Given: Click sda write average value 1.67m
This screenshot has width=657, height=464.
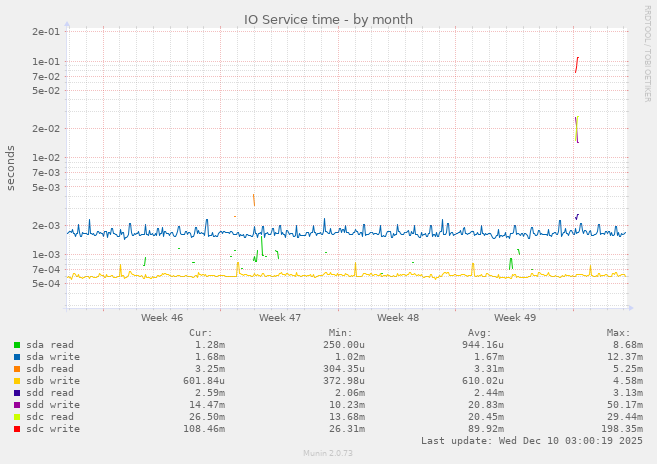Looking at the screenshot, I should tap(489, 357).
